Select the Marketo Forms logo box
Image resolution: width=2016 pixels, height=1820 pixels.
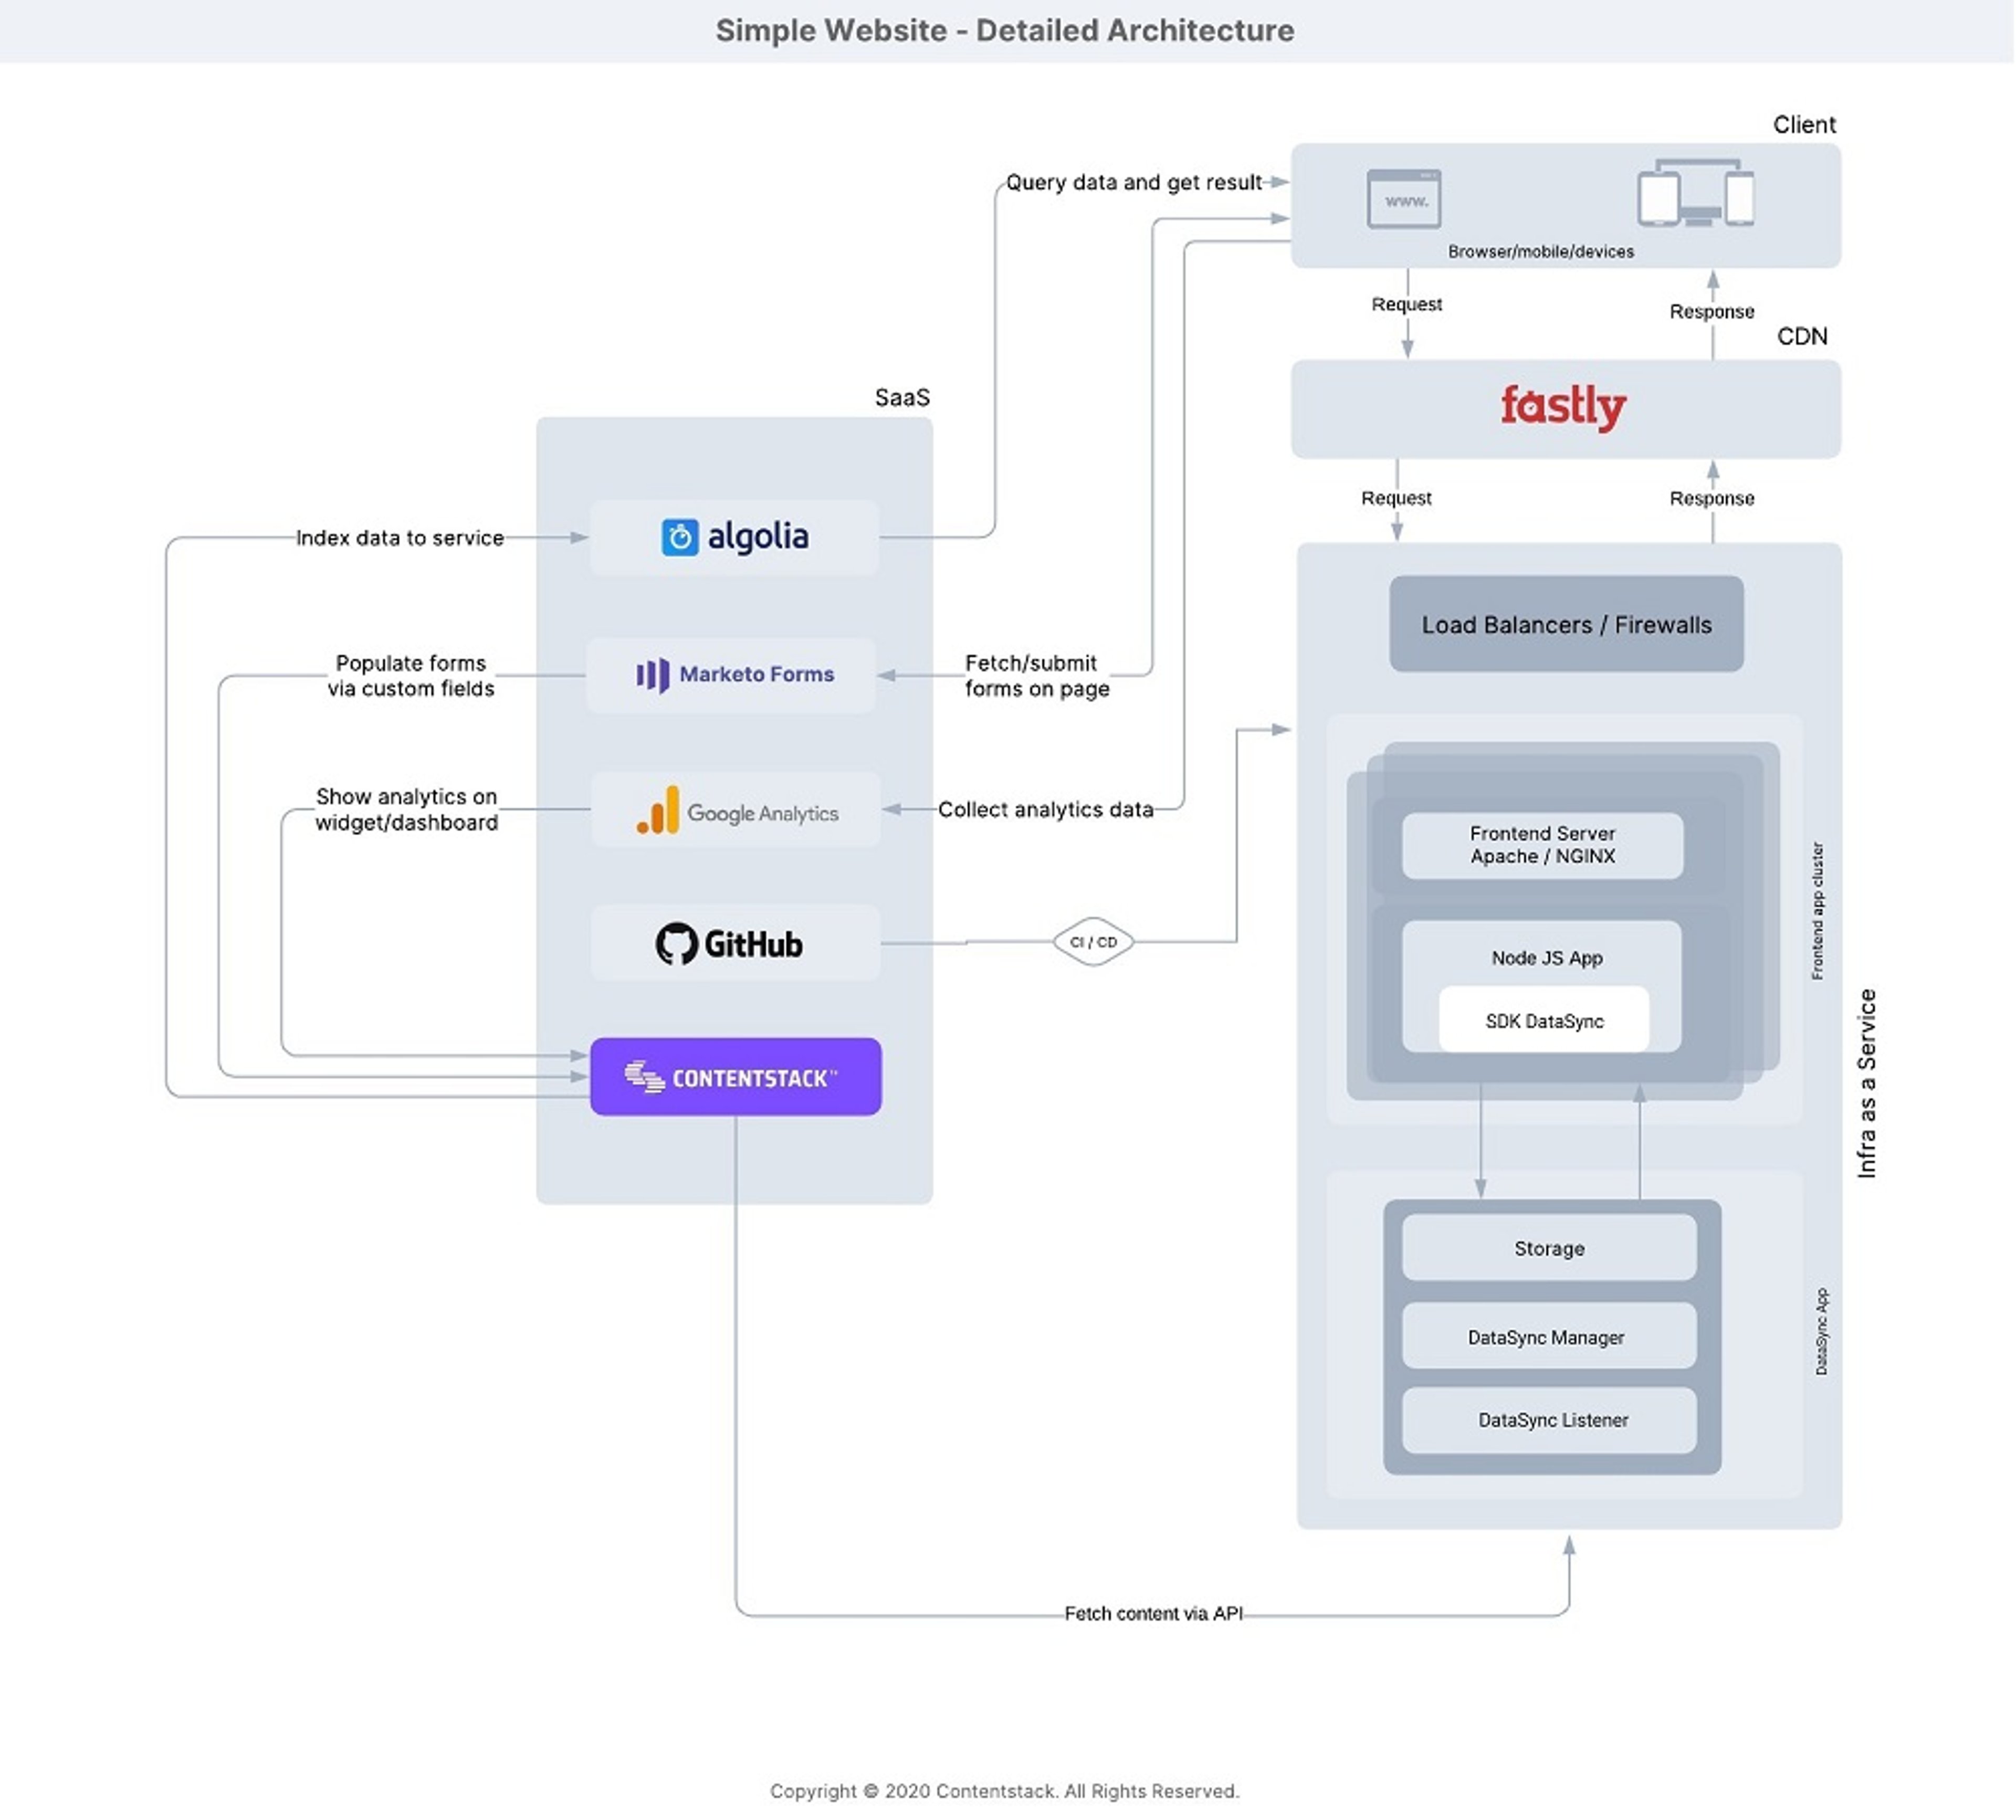click(732, 675)
